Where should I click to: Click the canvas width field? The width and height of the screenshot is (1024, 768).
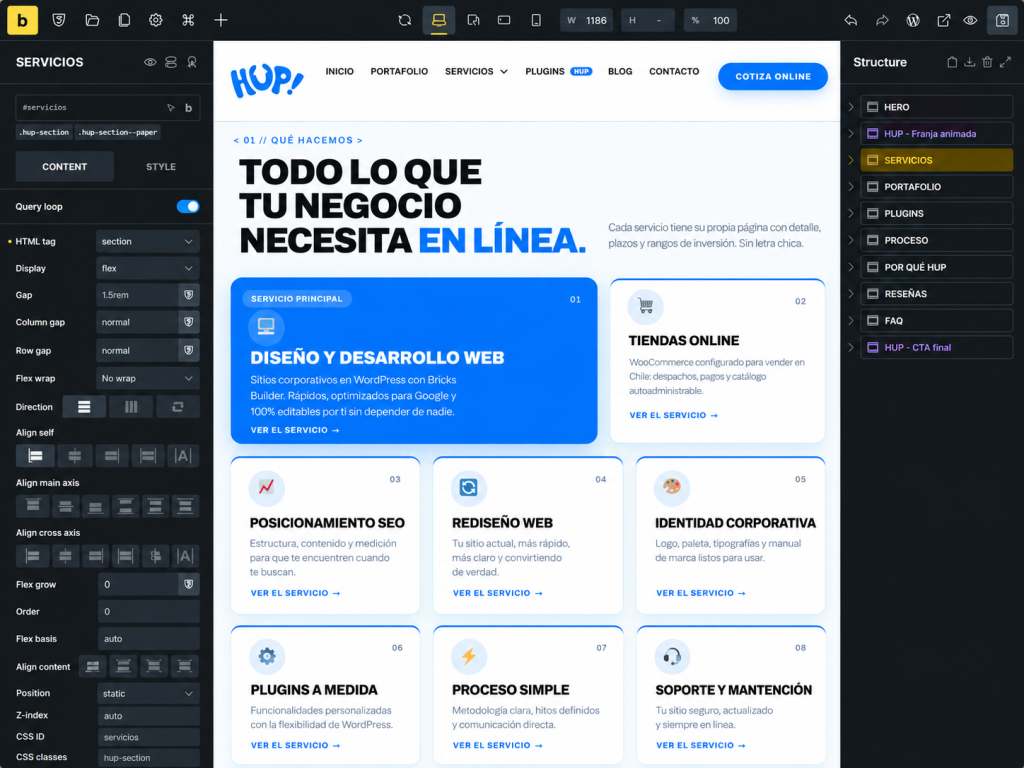point(586,20)
